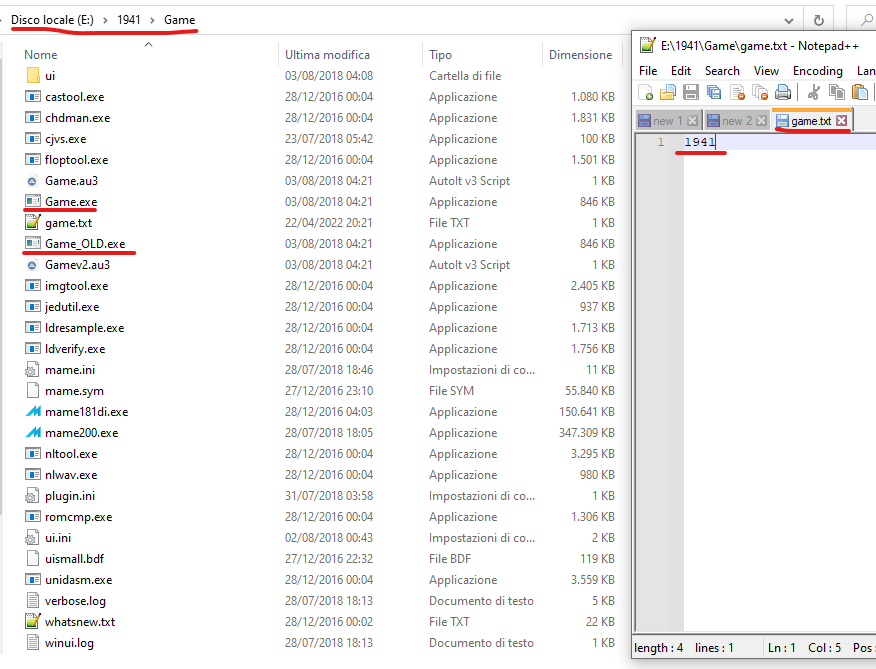Click the Gamev2.au3 AutoIt script icon
This screenshot has width=876, height=669.
(x=32, y=265)
